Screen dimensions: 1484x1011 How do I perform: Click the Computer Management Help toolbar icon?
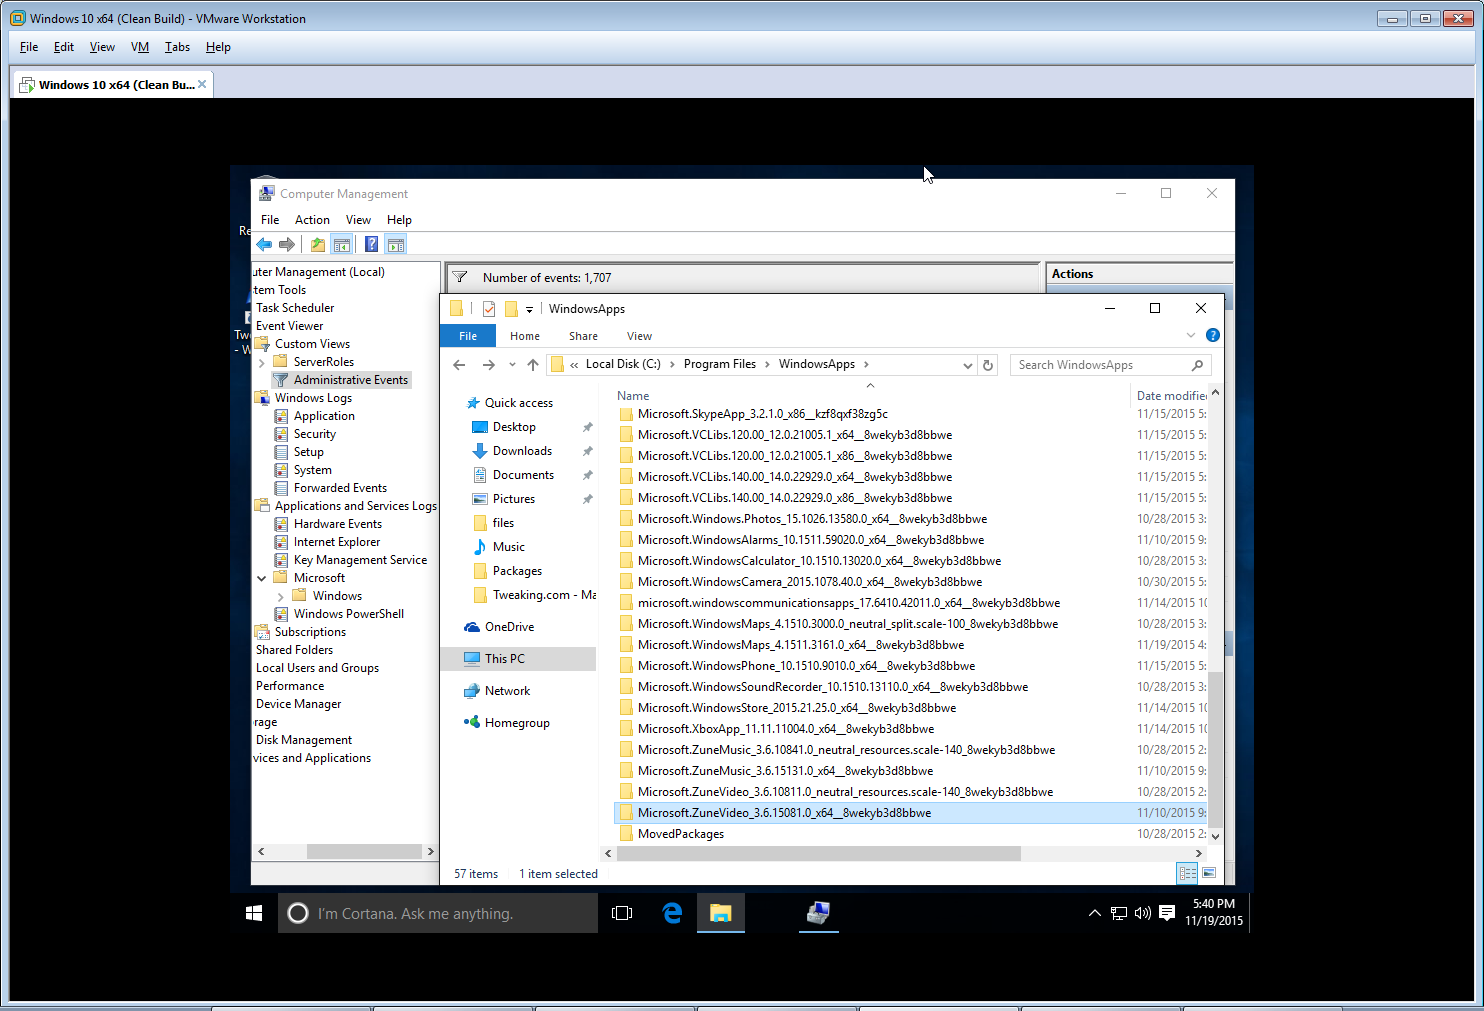(371, 245)
